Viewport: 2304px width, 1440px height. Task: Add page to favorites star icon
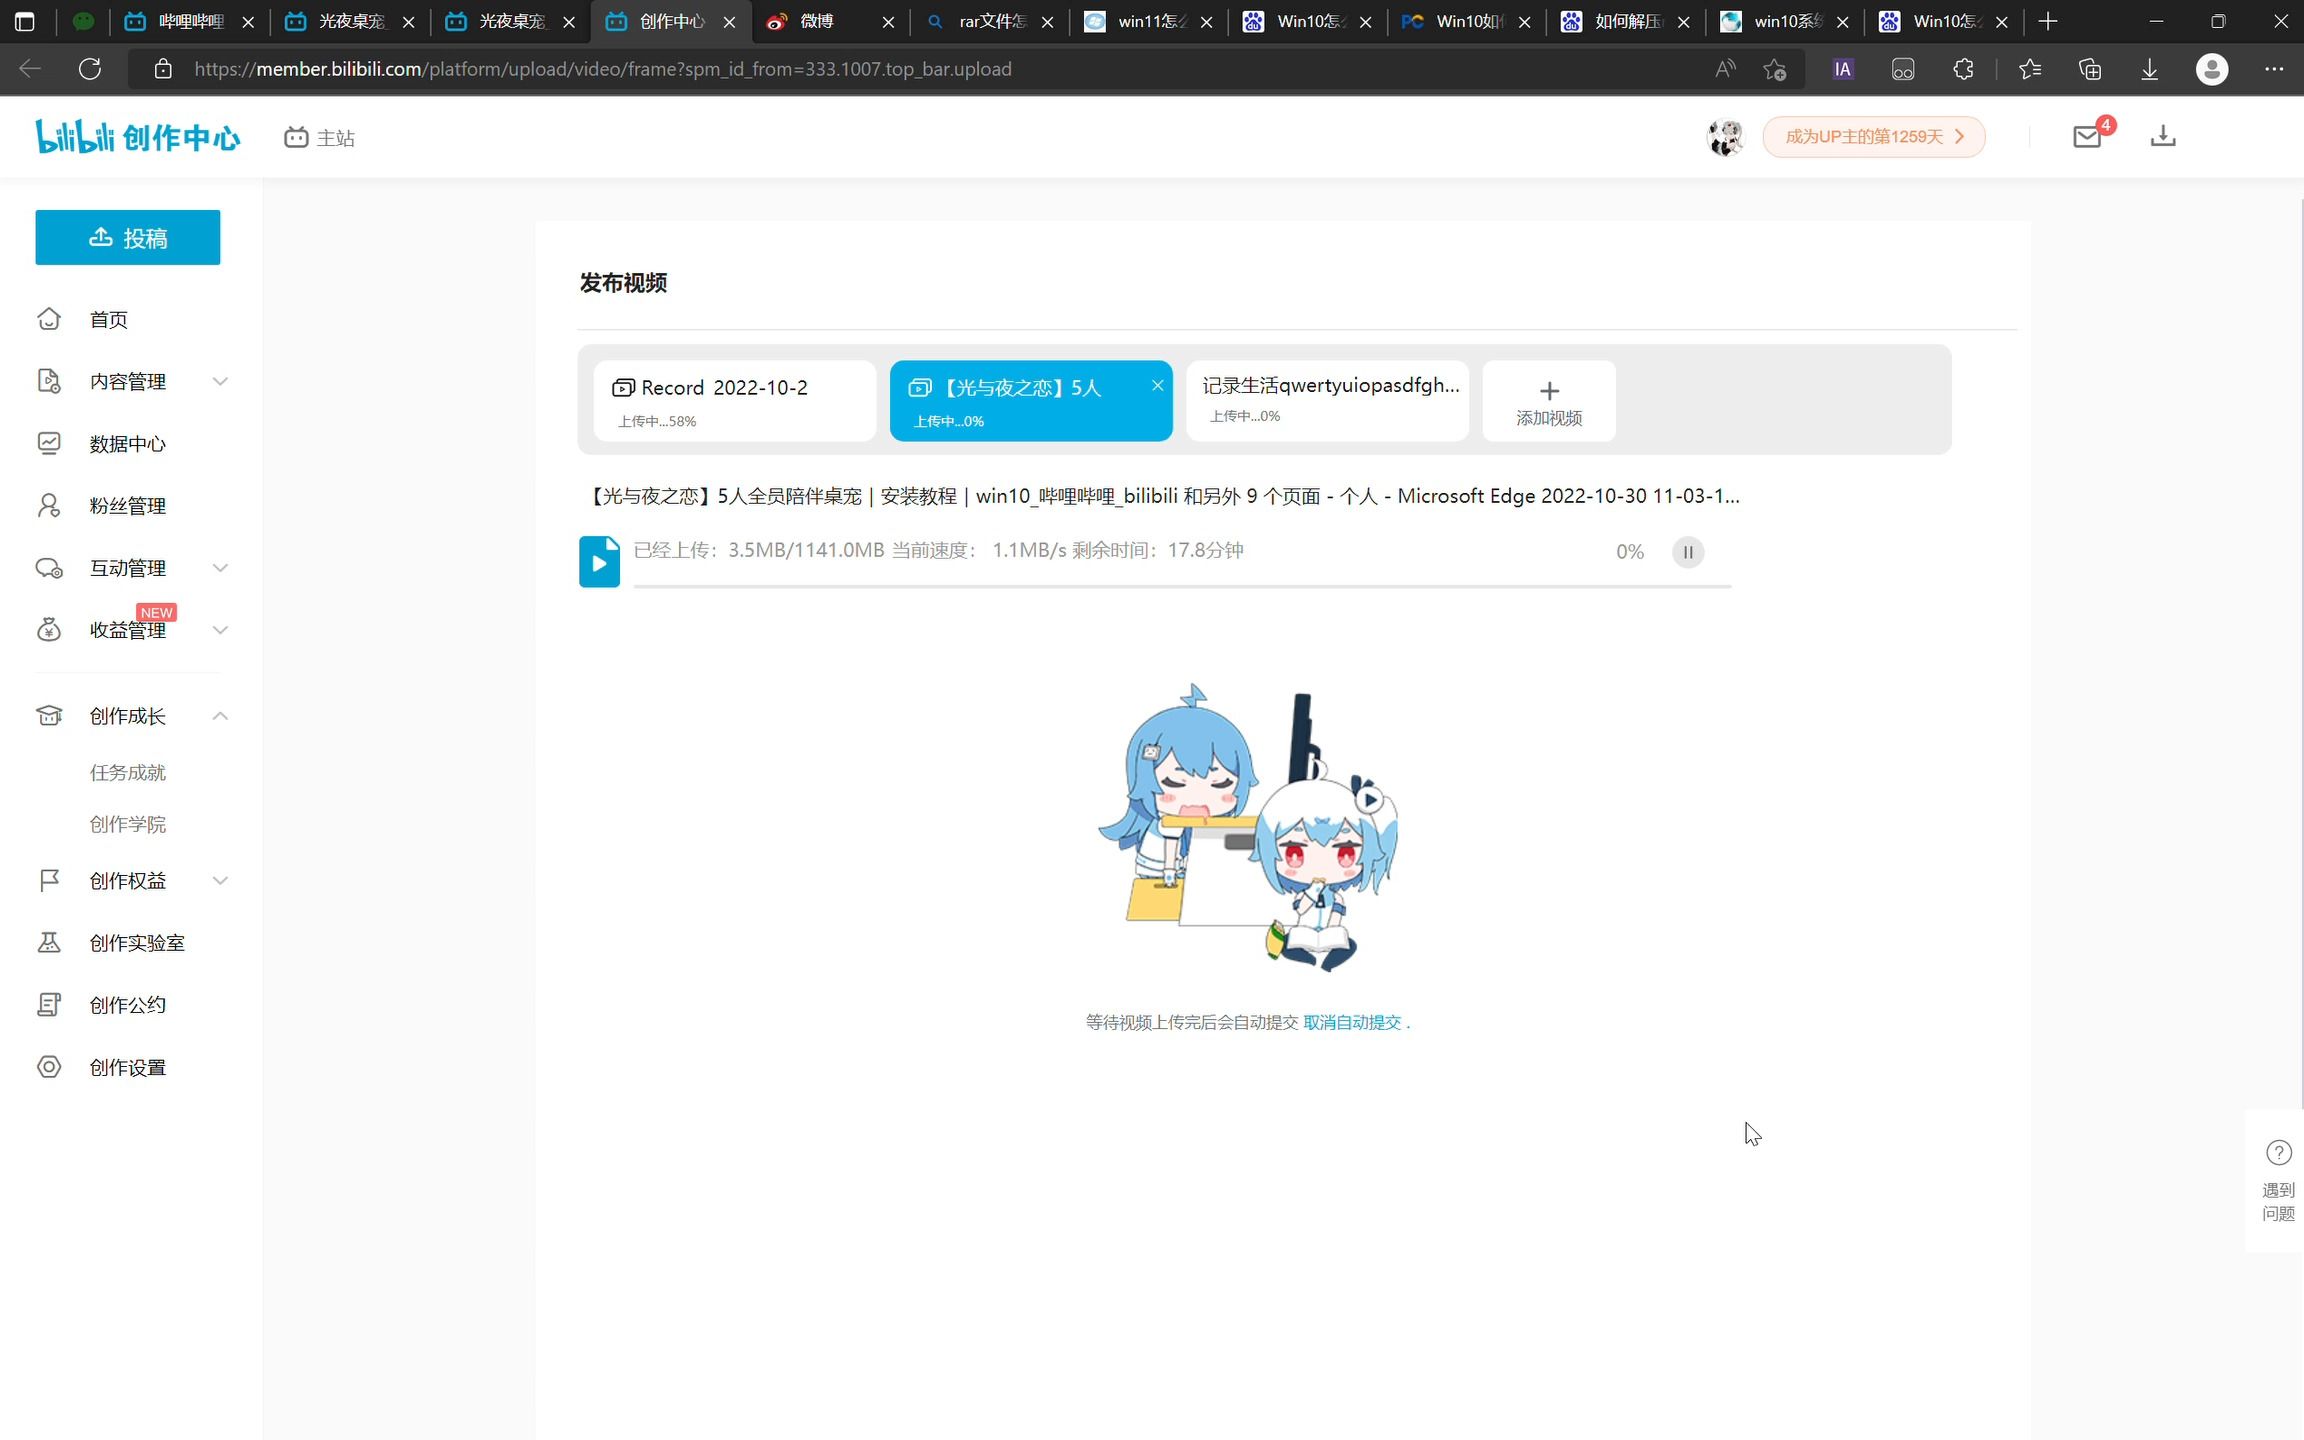1775,69
